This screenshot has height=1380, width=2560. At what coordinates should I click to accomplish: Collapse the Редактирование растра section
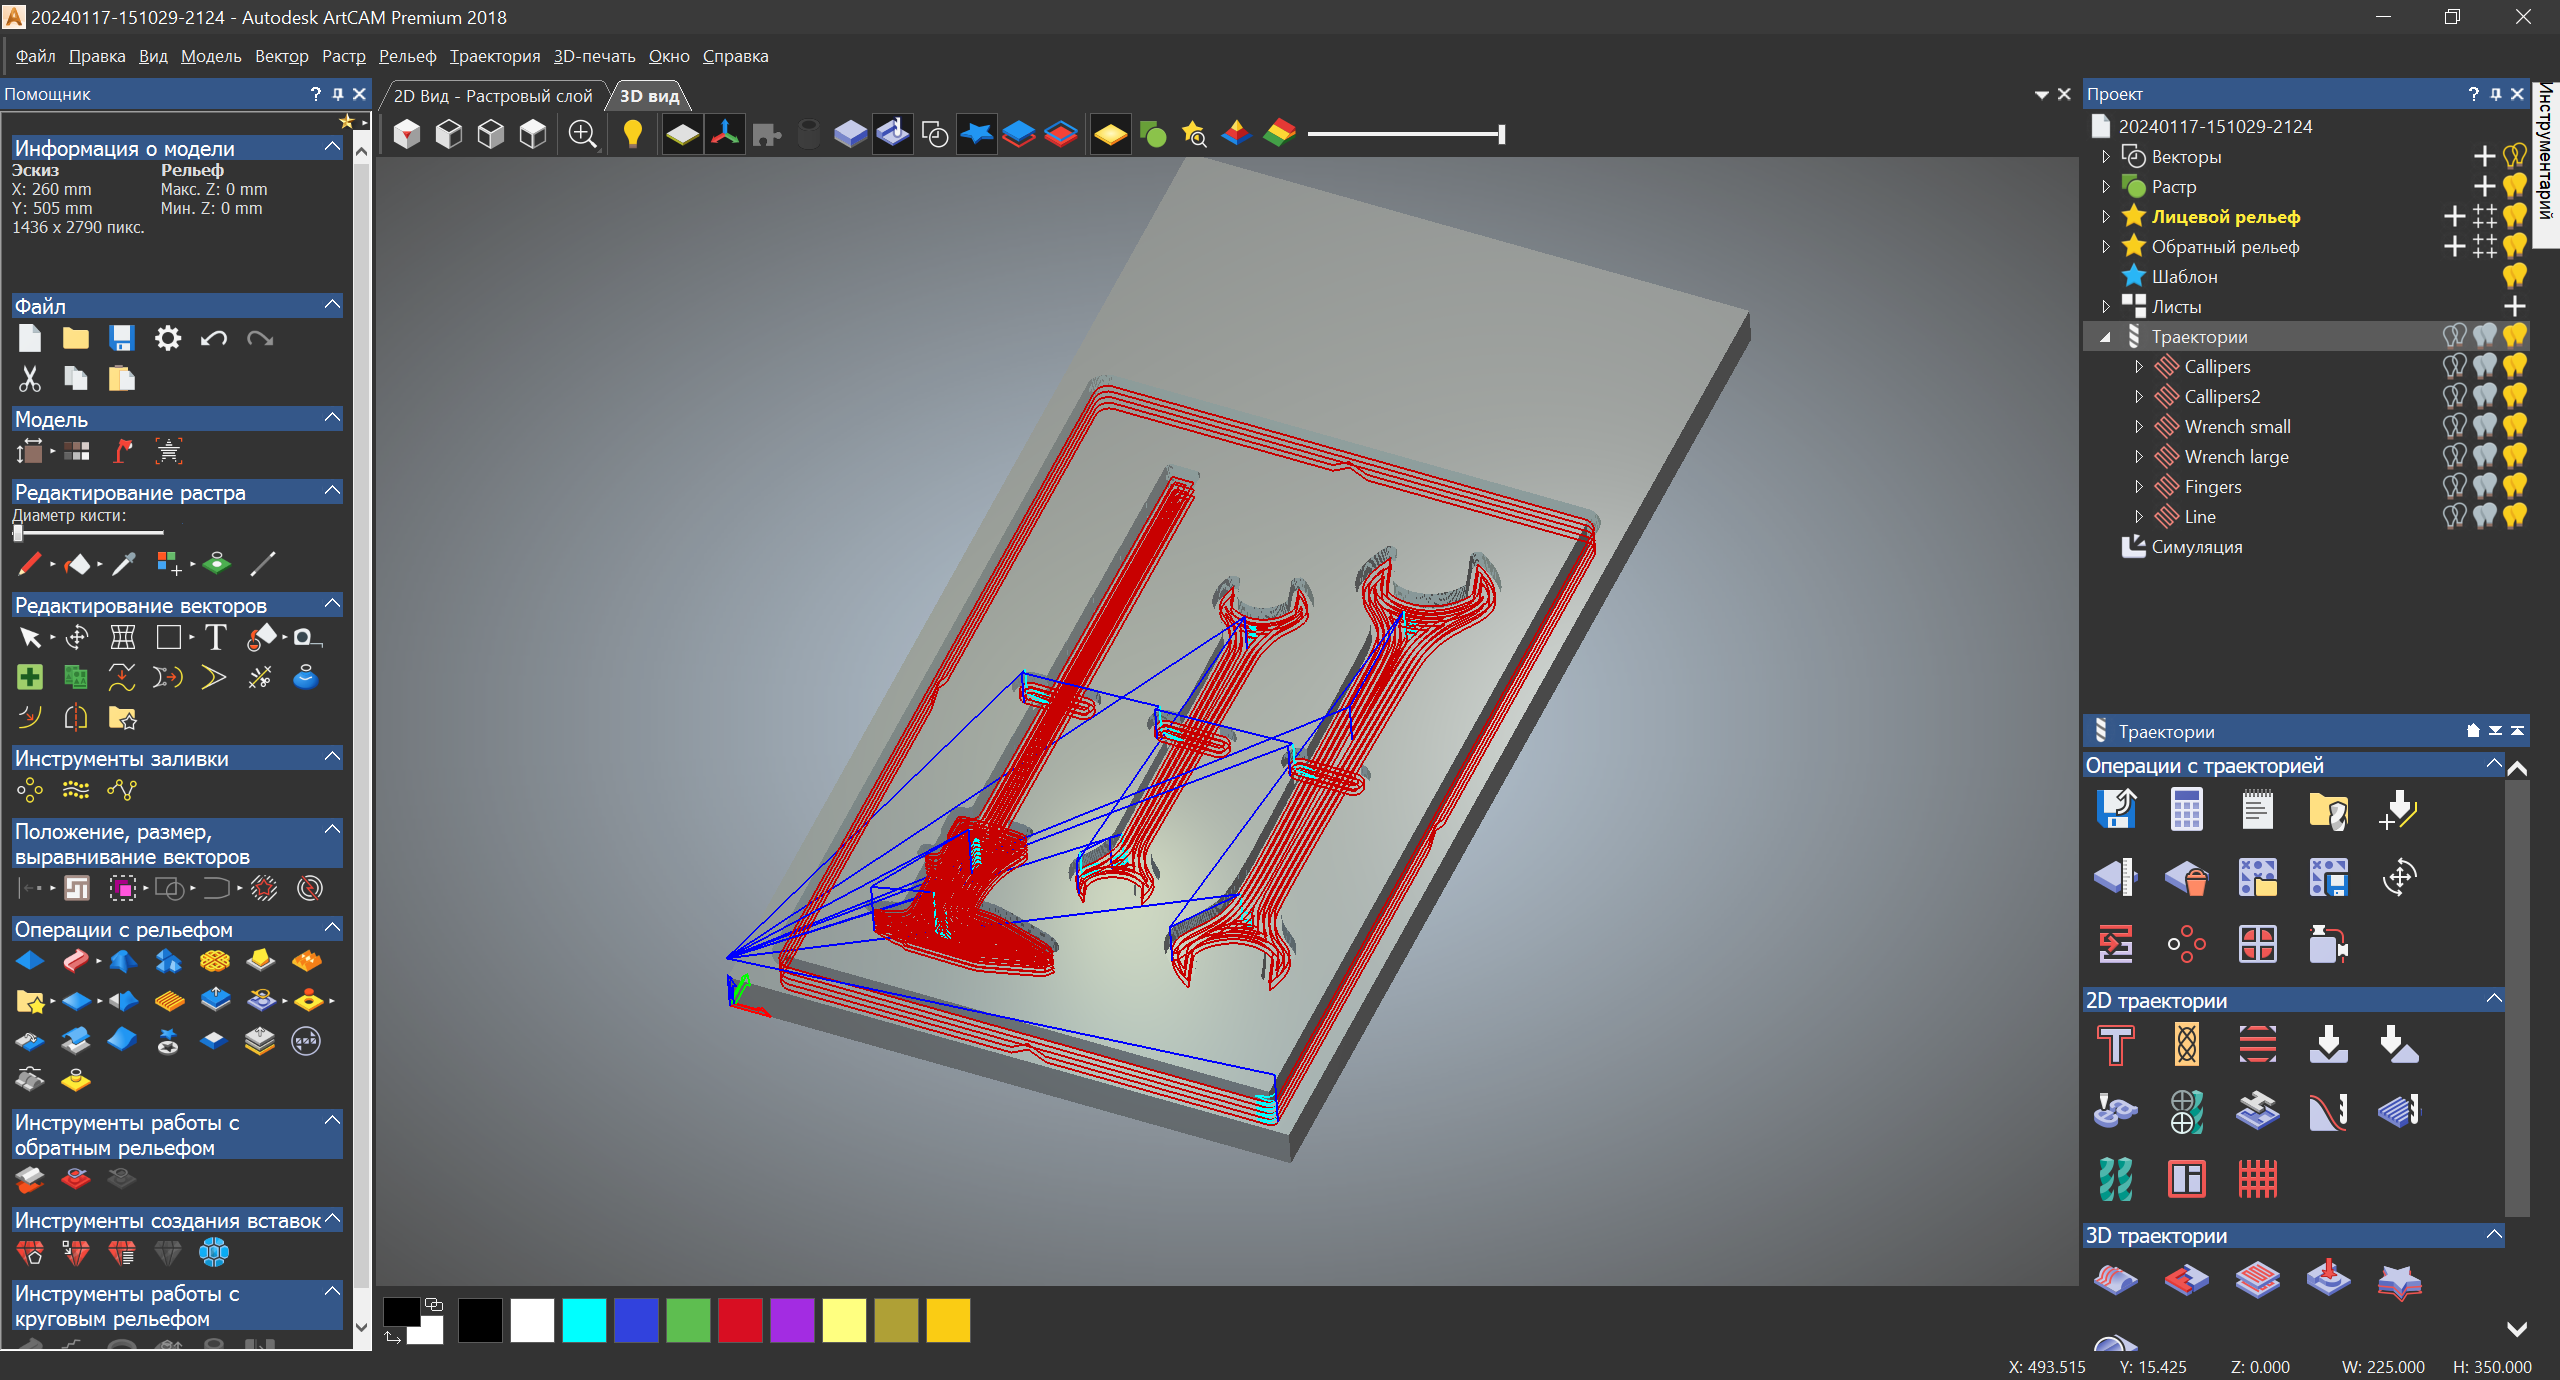pyautogui.click(x=332, y=491)
